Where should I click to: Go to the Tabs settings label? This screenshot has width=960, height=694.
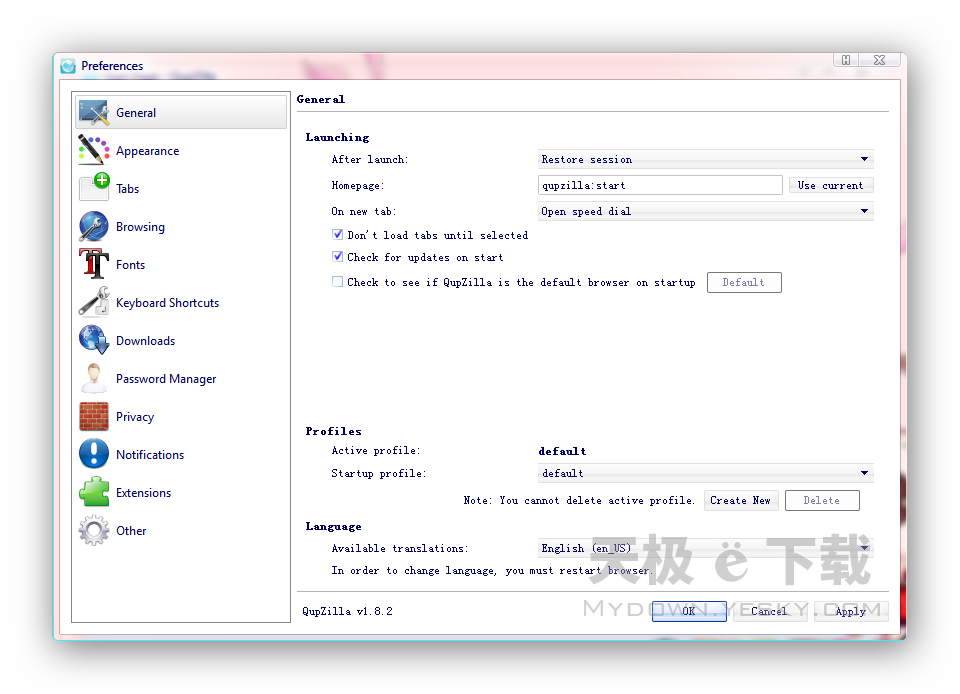tap(127, 188)
